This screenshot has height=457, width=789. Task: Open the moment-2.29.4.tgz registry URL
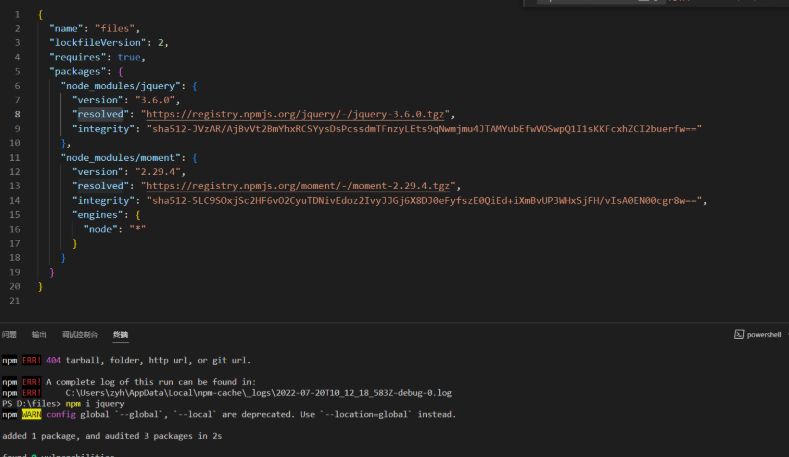point(299,186)
